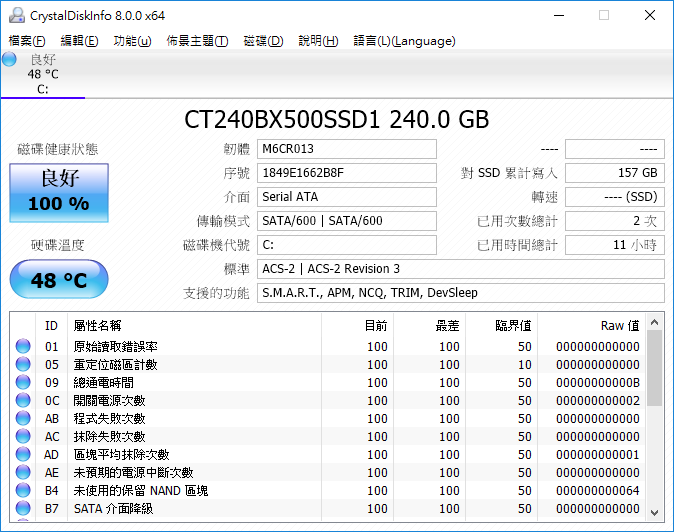Click the standard field ACS-2 Revision 3

pyautogui.click(x=461, y=269)
